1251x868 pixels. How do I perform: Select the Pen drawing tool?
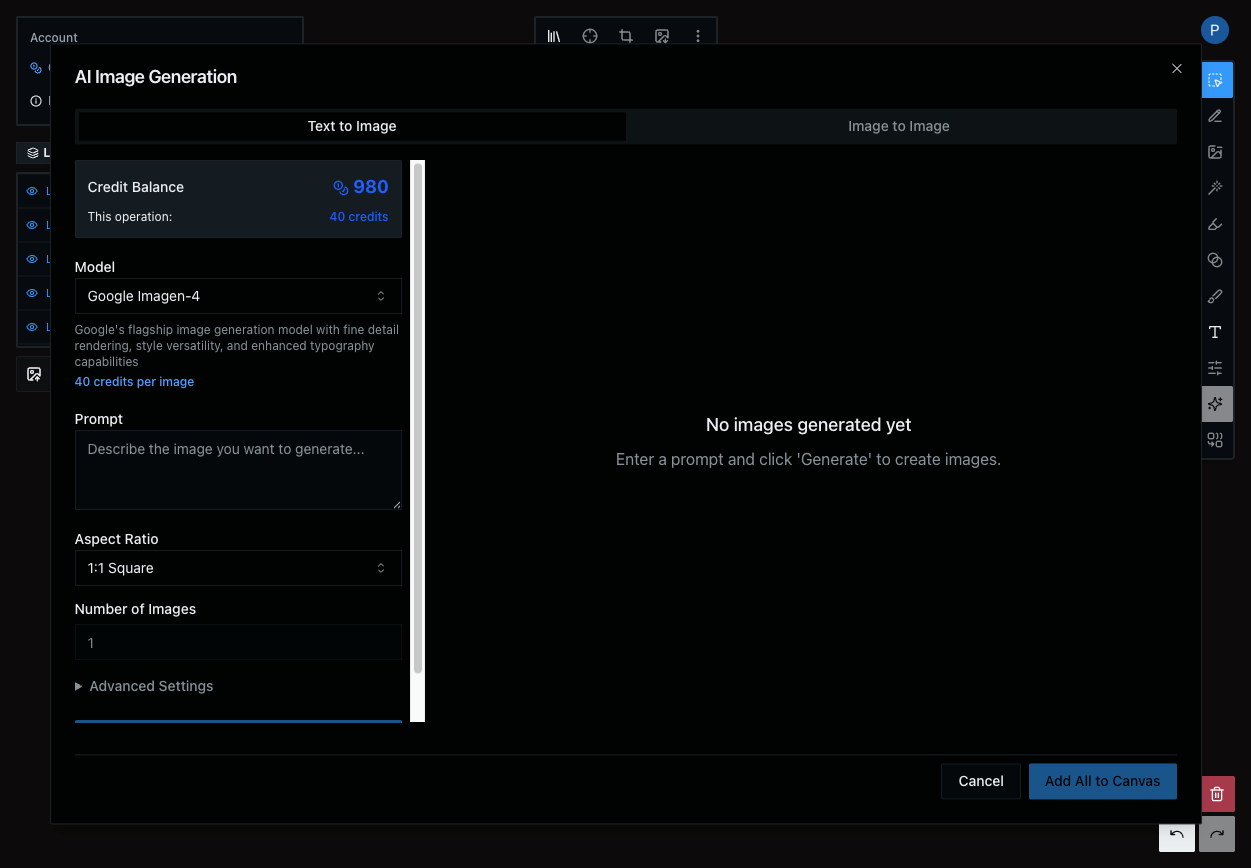coord(1215,116)
